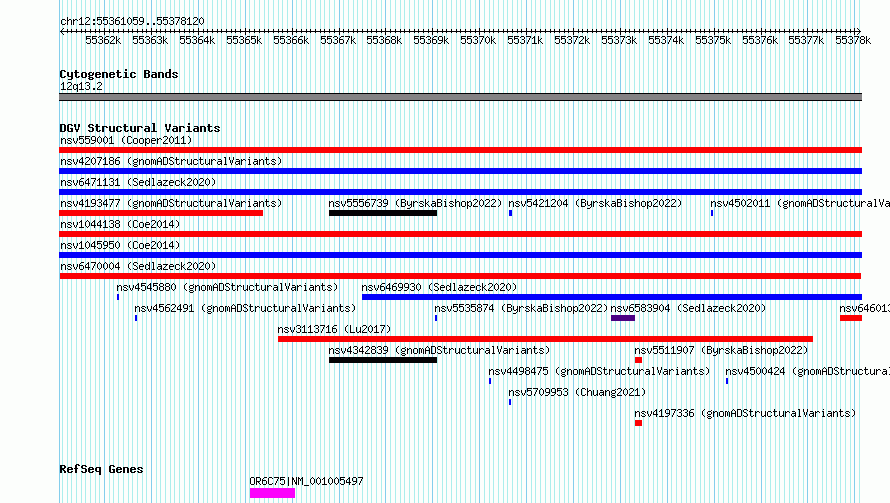
Task: Click the small blue marker under nsv4500424
Action: (727, 381)
